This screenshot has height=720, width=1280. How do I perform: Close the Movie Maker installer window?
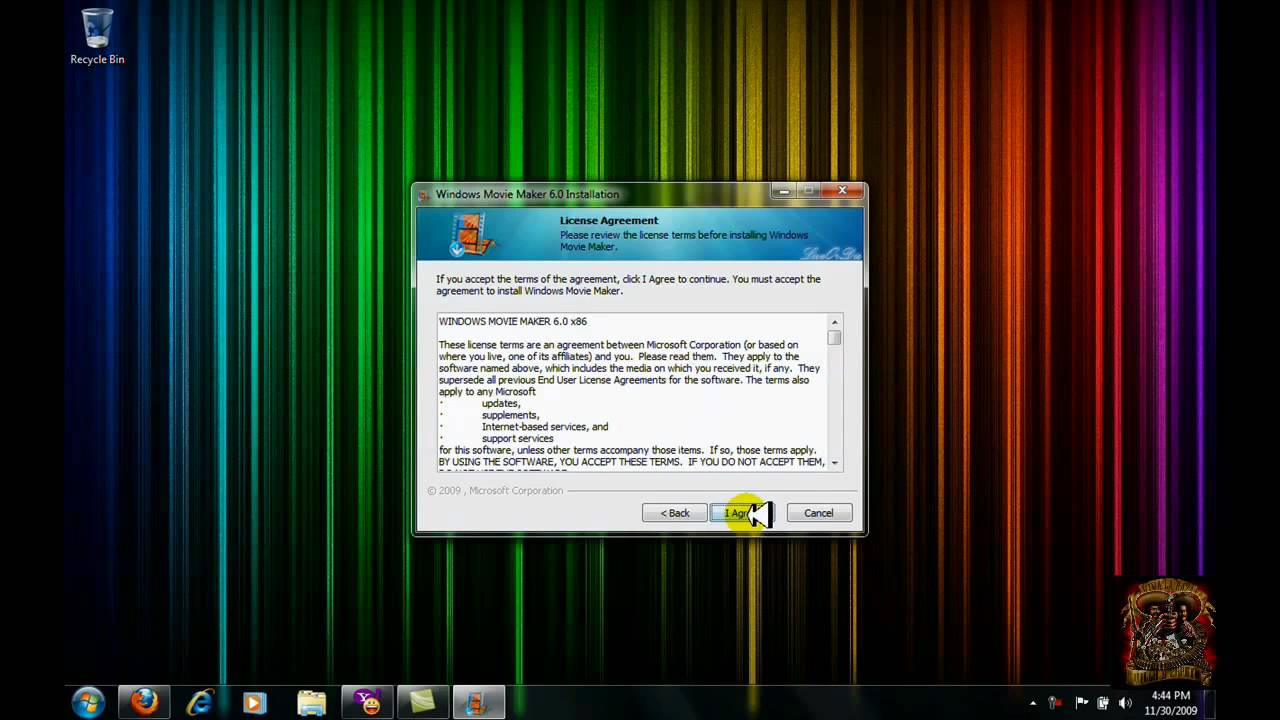pos(842,190)
